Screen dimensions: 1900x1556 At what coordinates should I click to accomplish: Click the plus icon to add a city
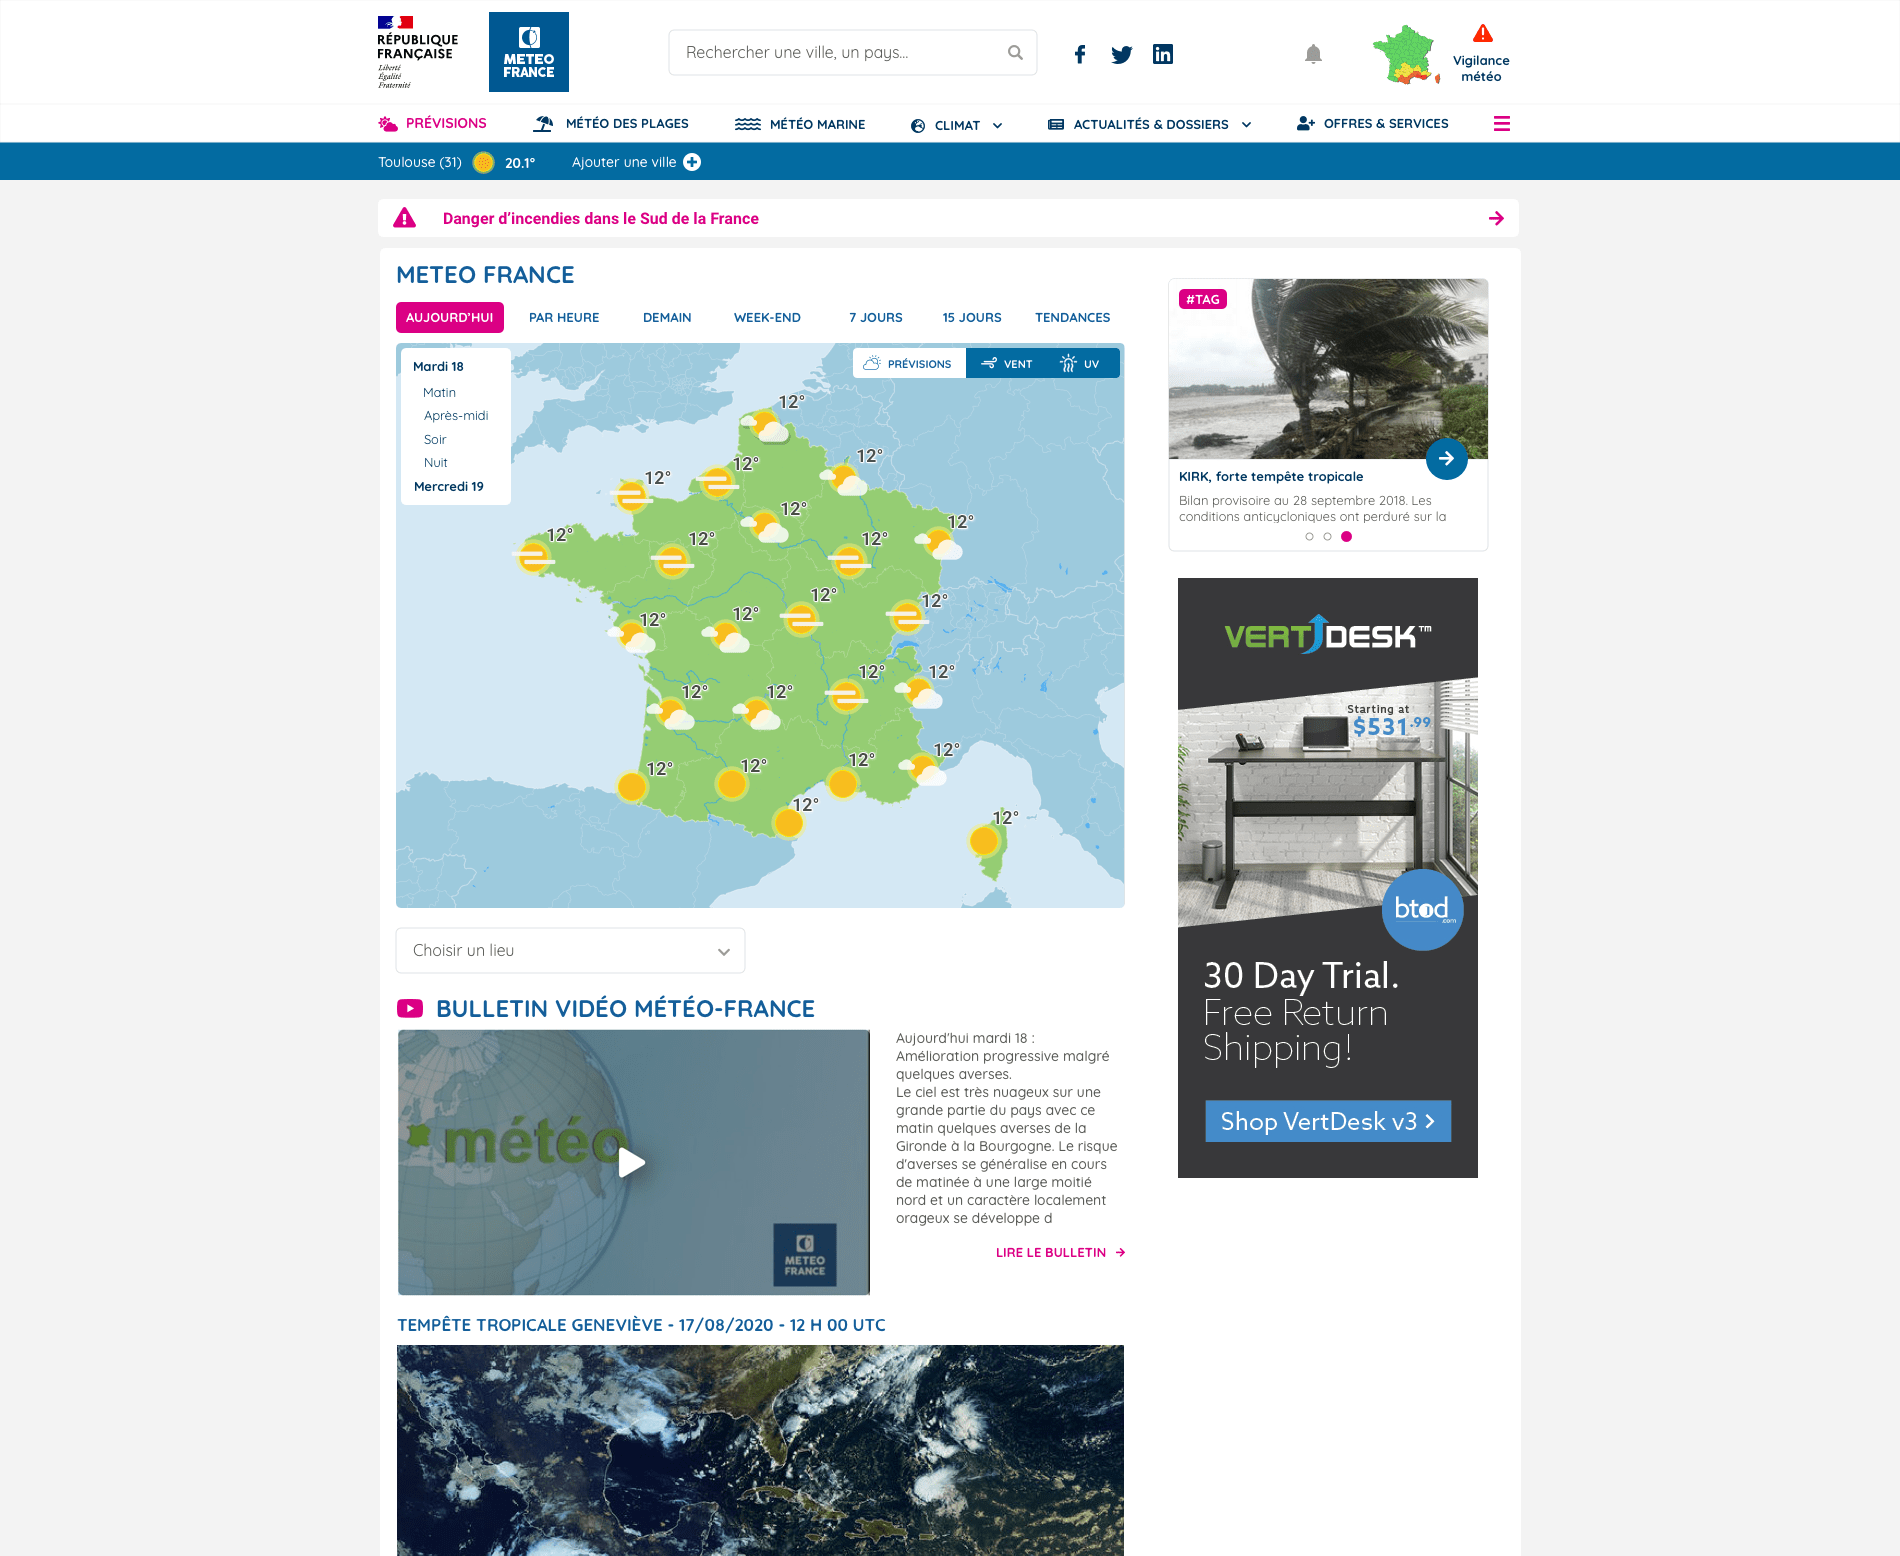(692, 162)
